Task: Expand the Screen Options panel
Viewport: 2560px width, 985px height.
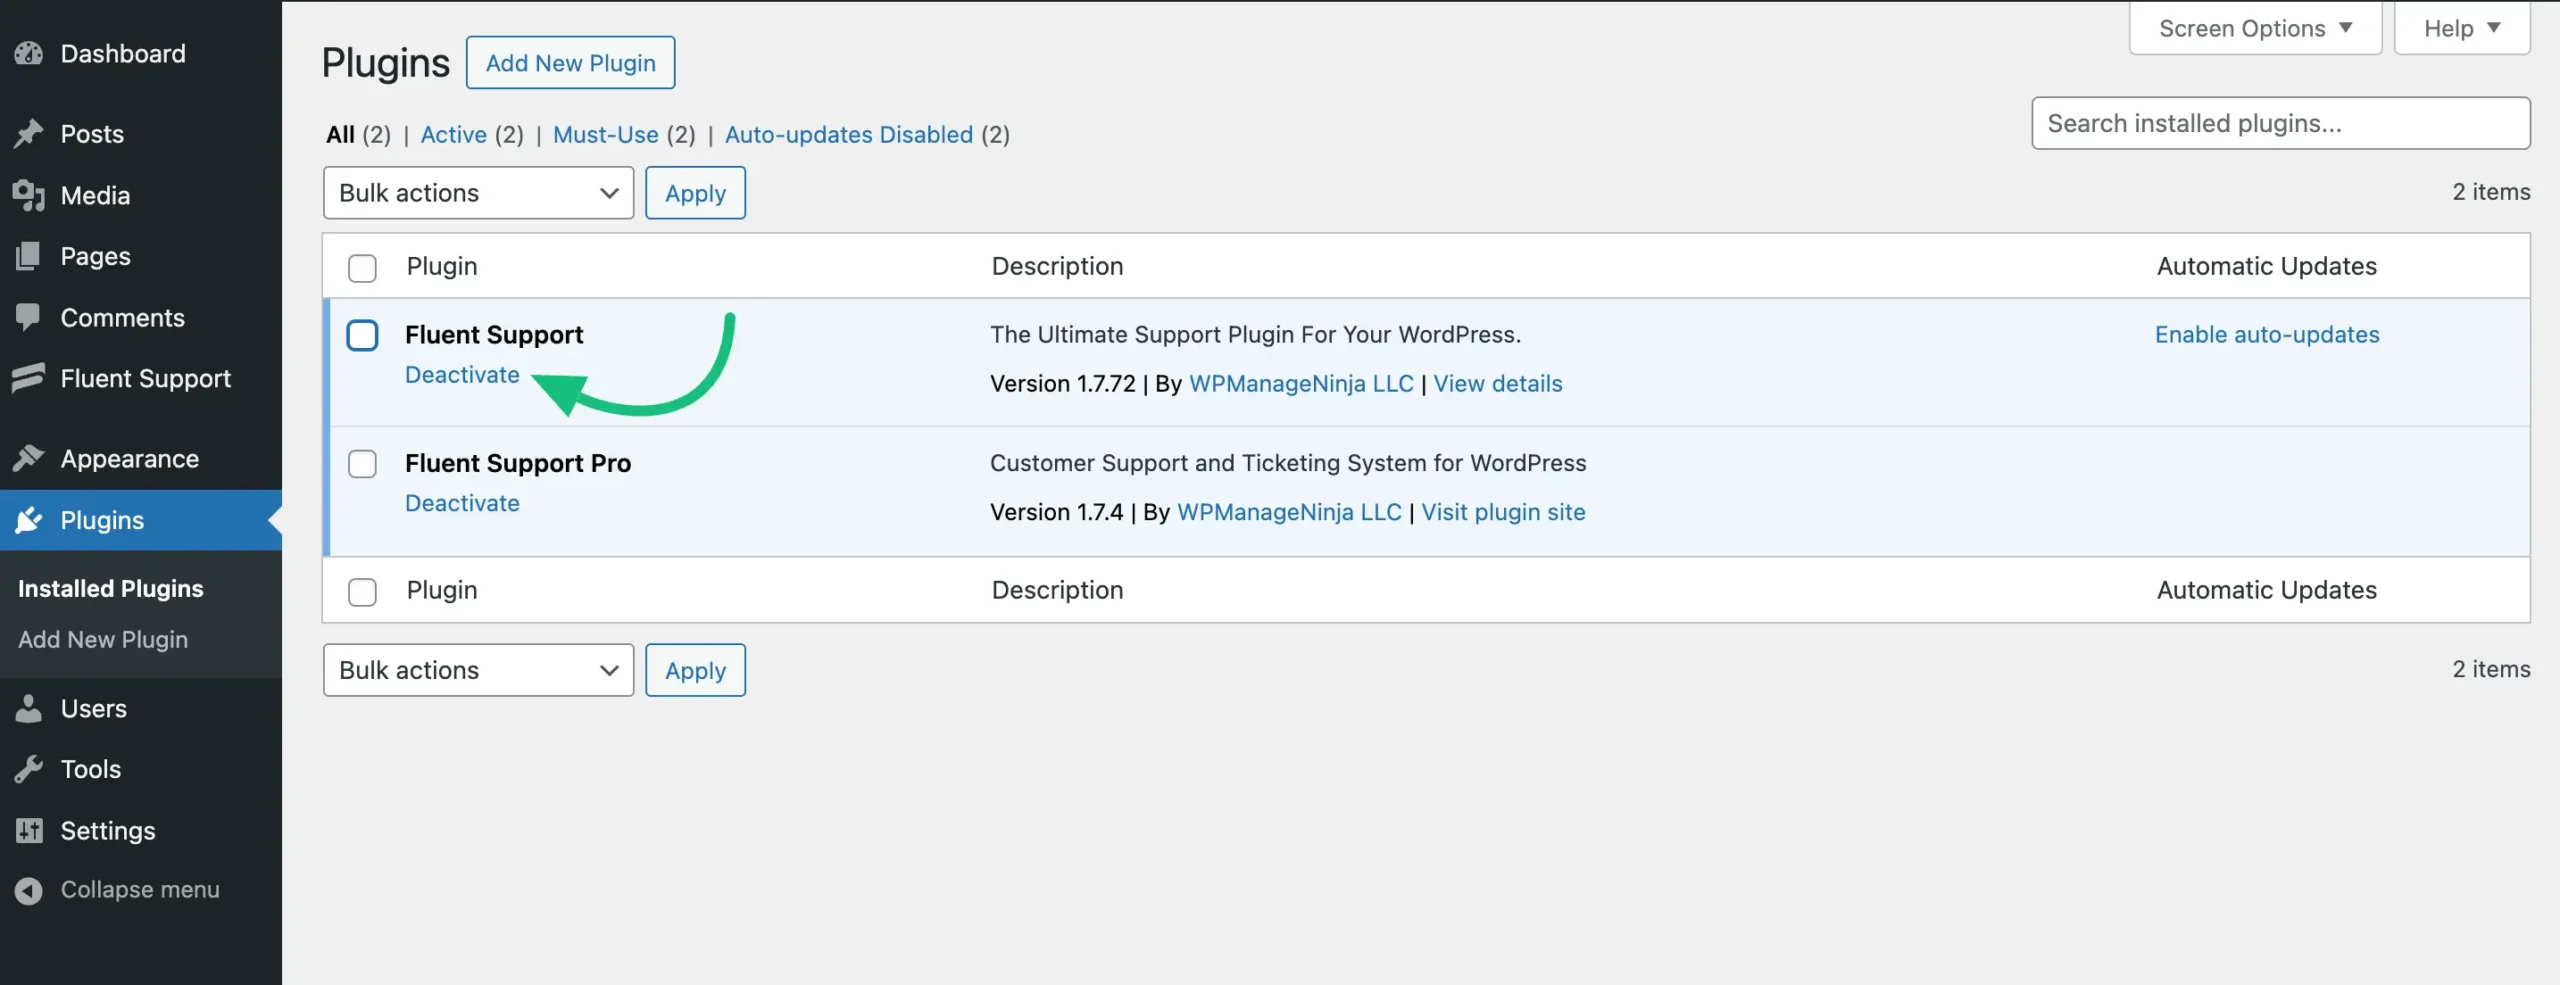Action: (2255, 27)
